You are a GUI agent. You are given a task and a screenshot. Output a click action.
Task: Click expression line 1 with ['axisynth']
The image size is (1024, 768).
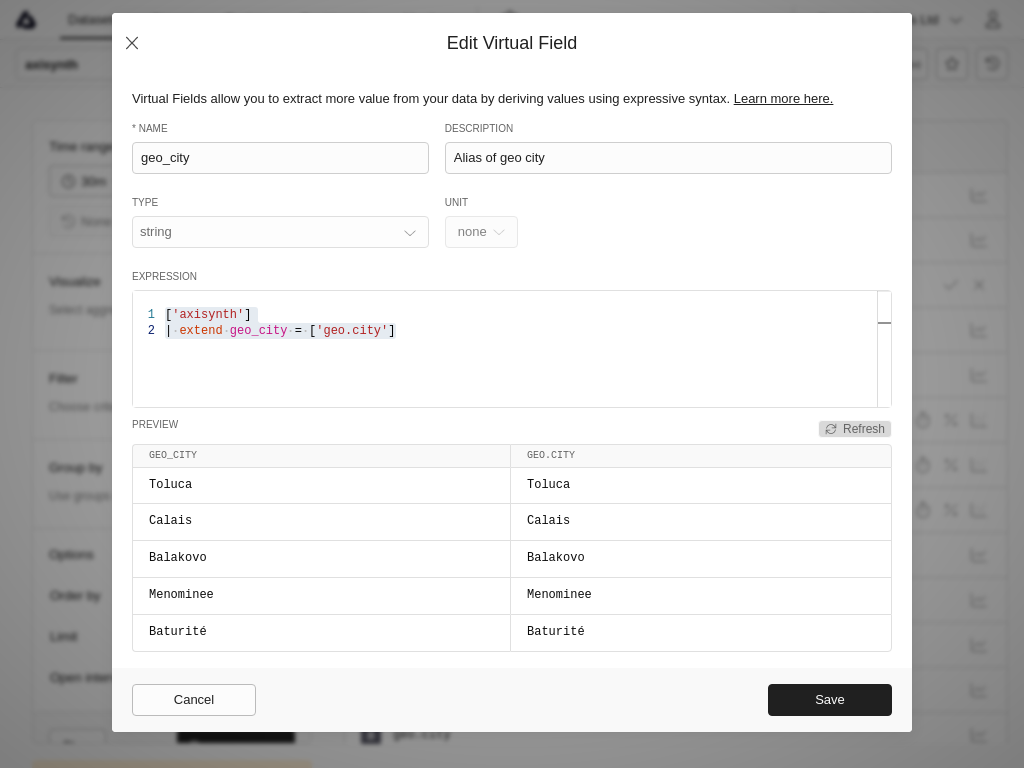point(210,315)
